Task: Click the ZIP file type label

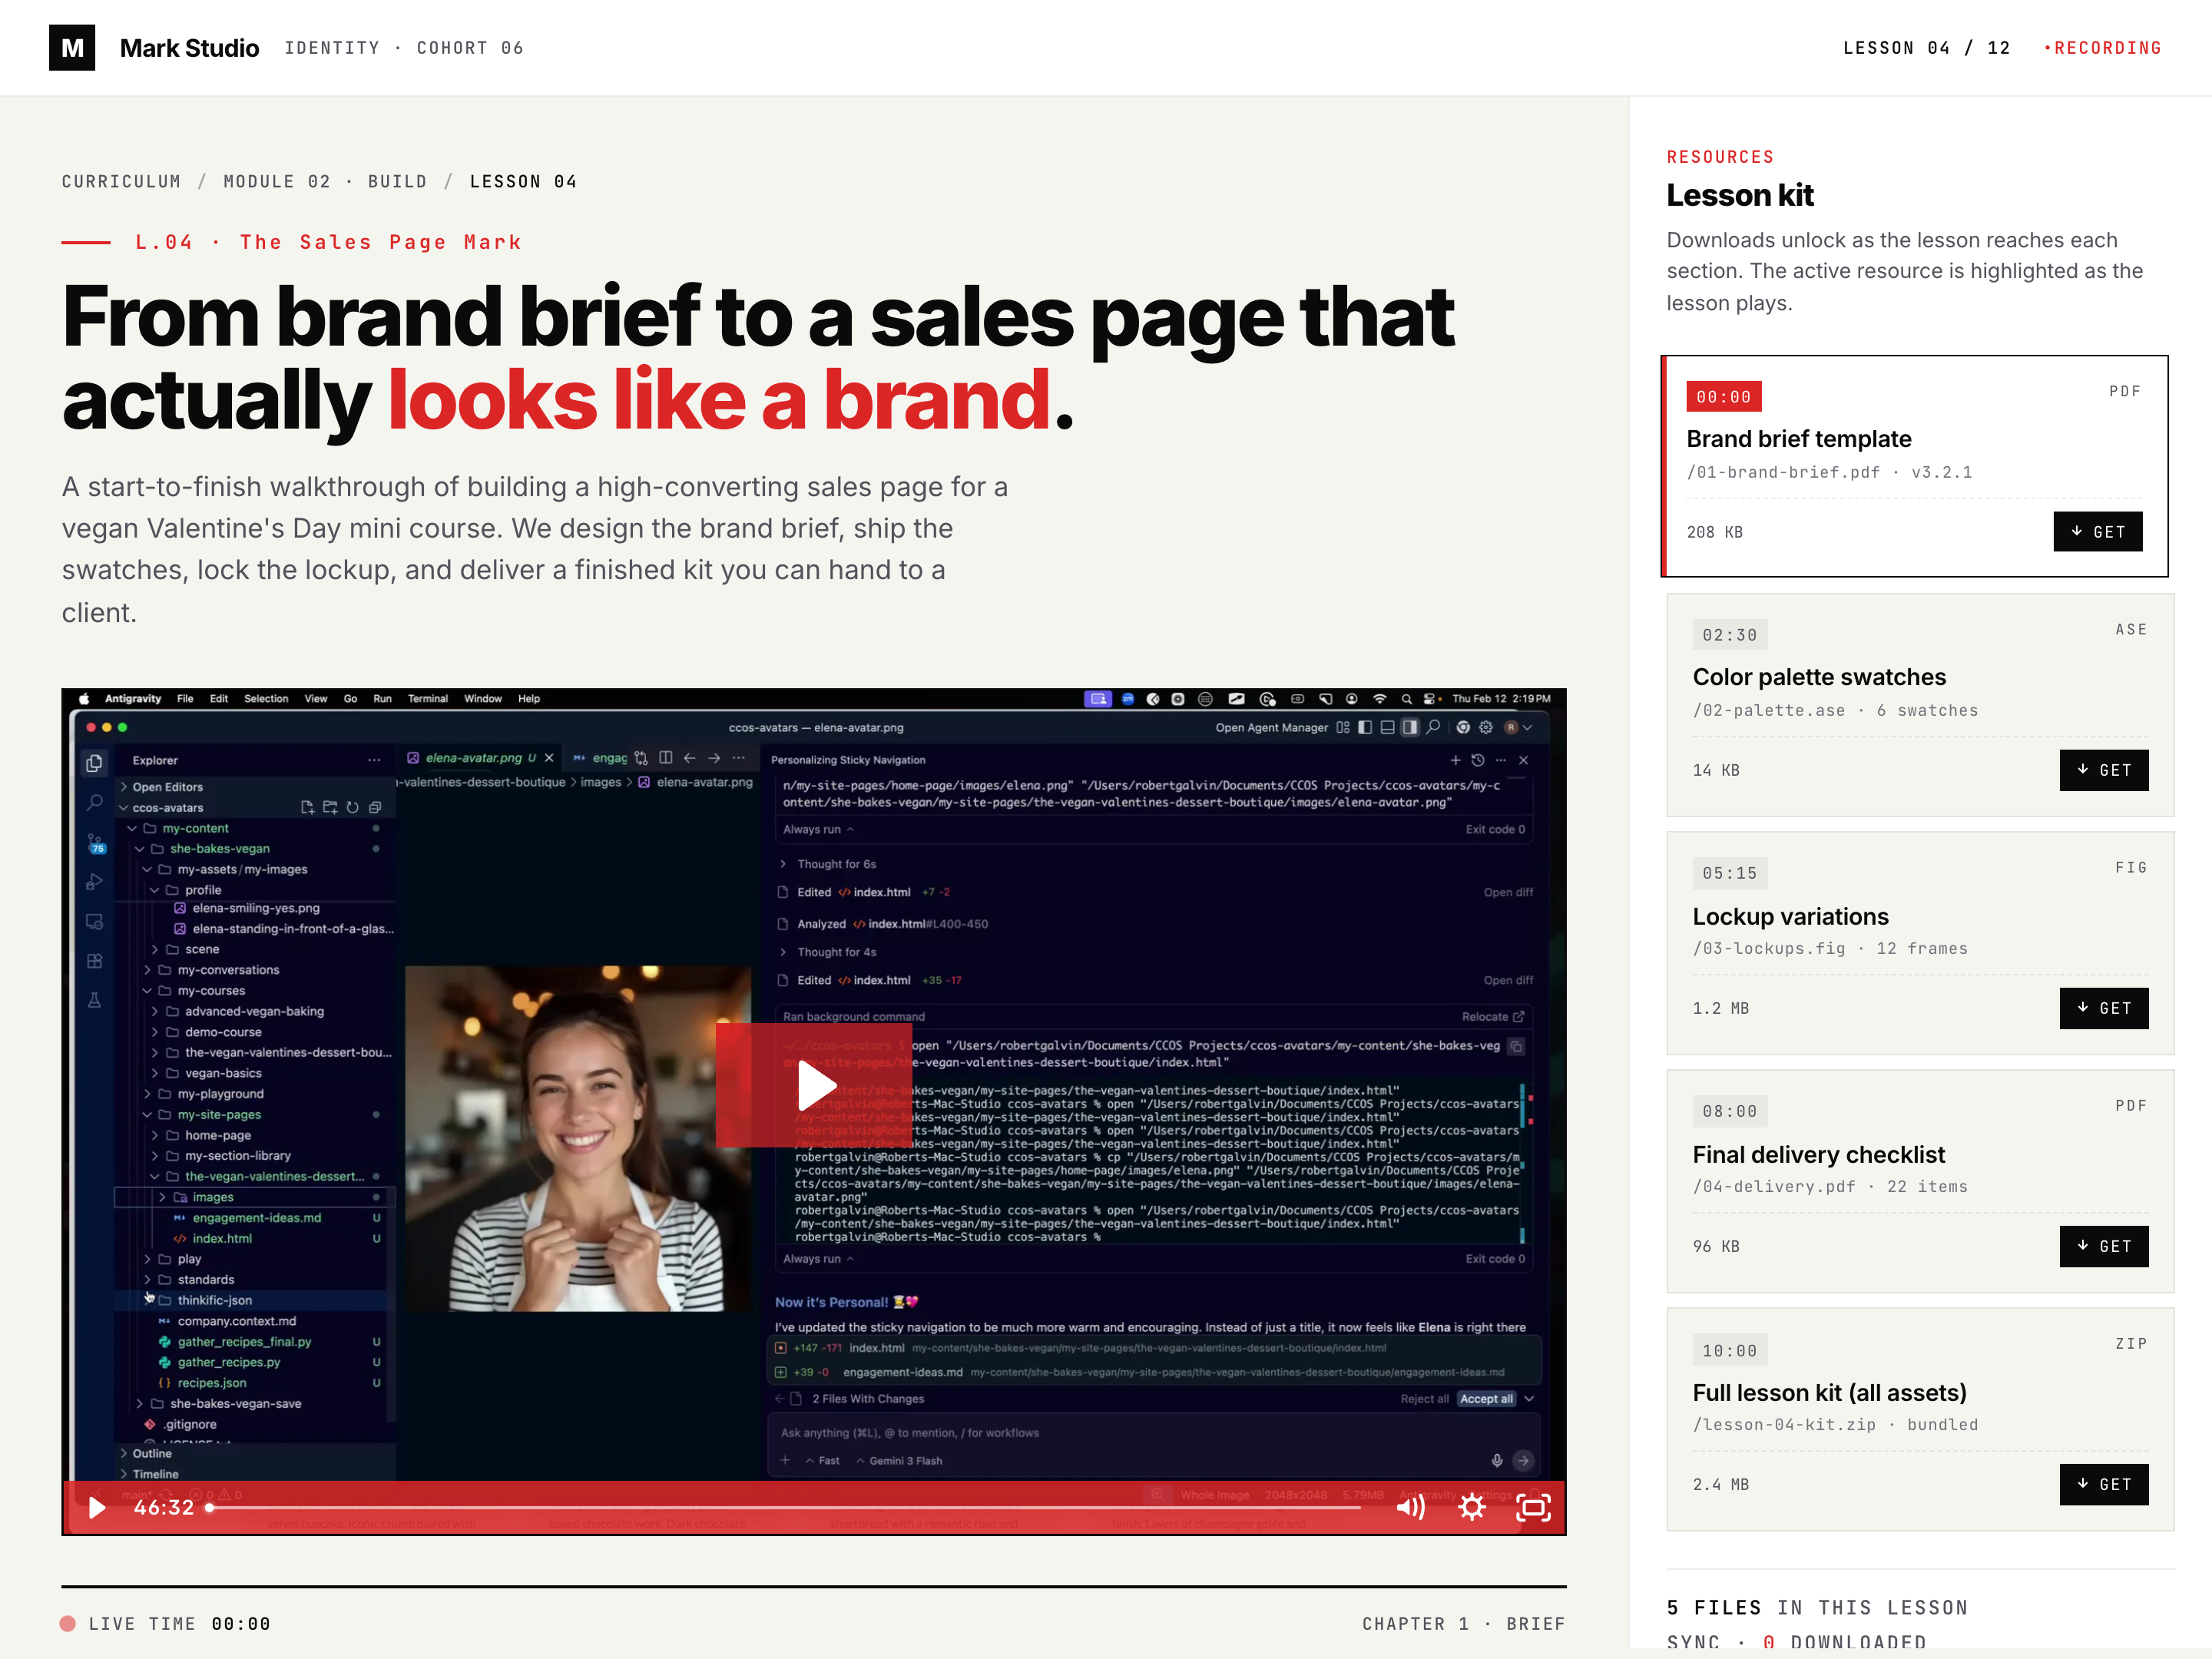Action: click(2131, 1343)
